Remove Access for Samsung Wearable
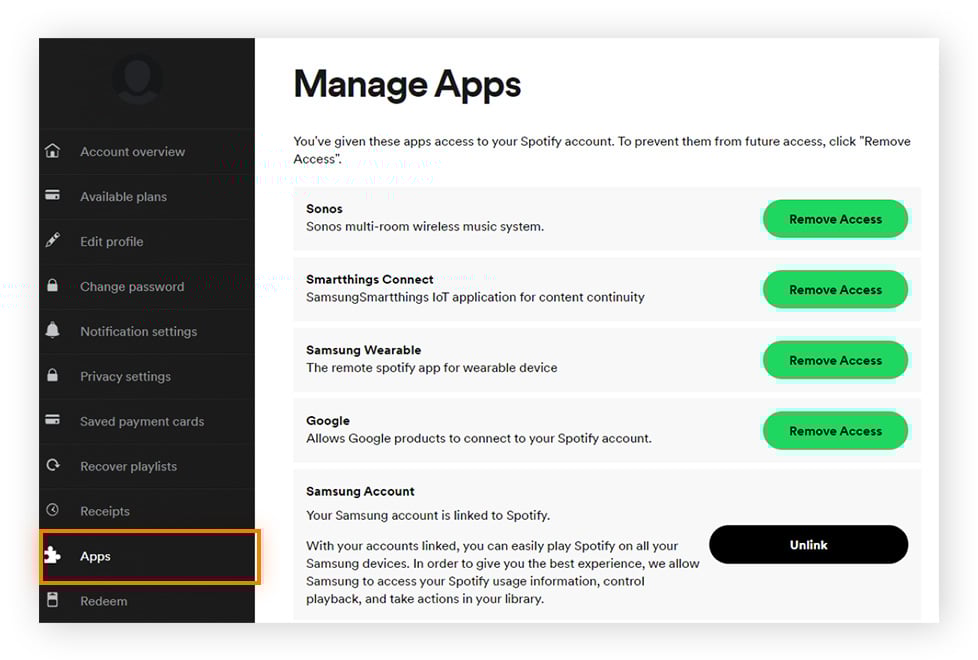 point(835,360)
